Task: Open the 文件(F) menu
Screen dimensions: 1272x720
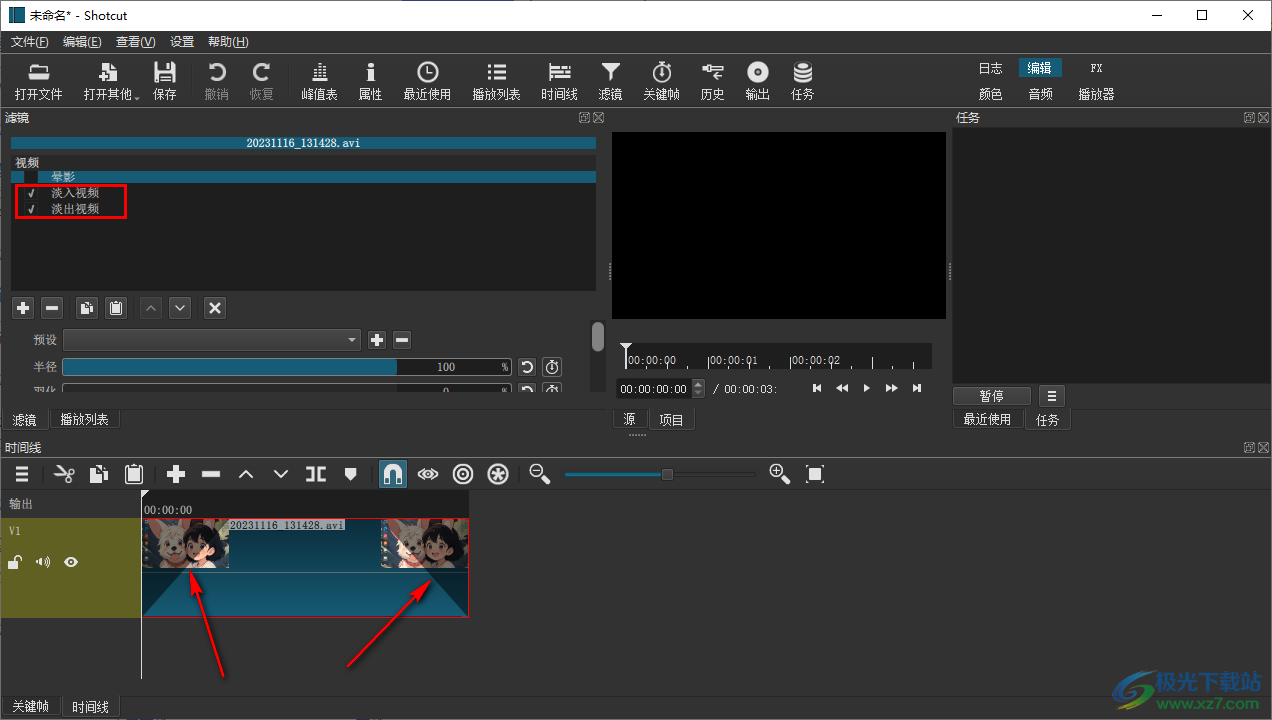Action: [29, 42]
